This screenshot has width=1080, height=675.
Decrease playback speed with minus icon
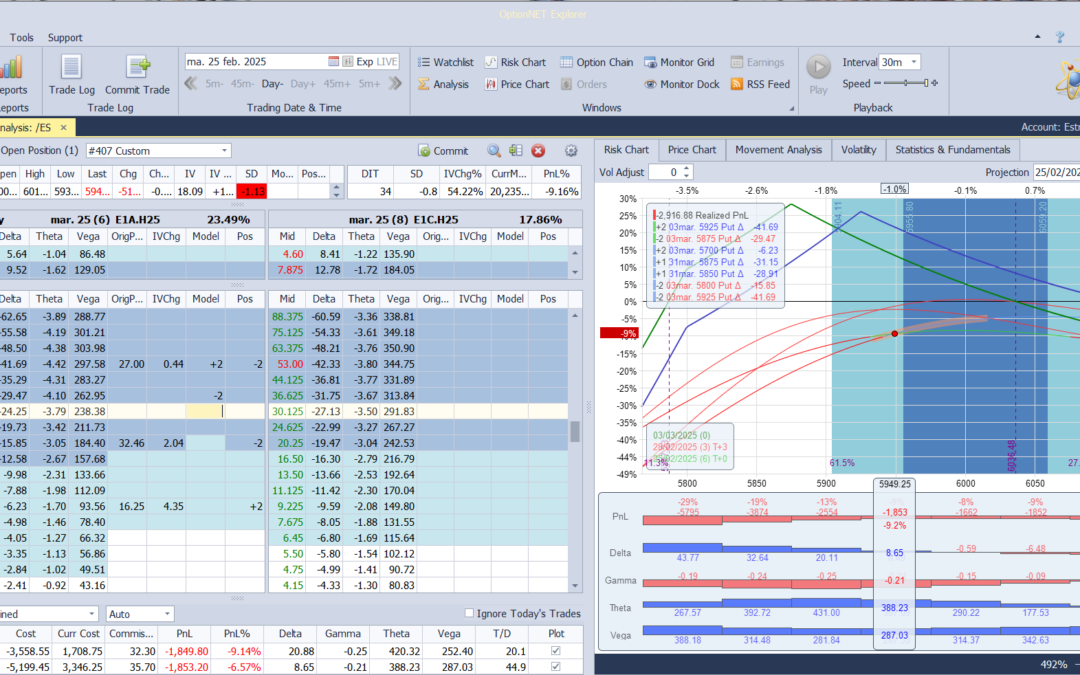878,83
